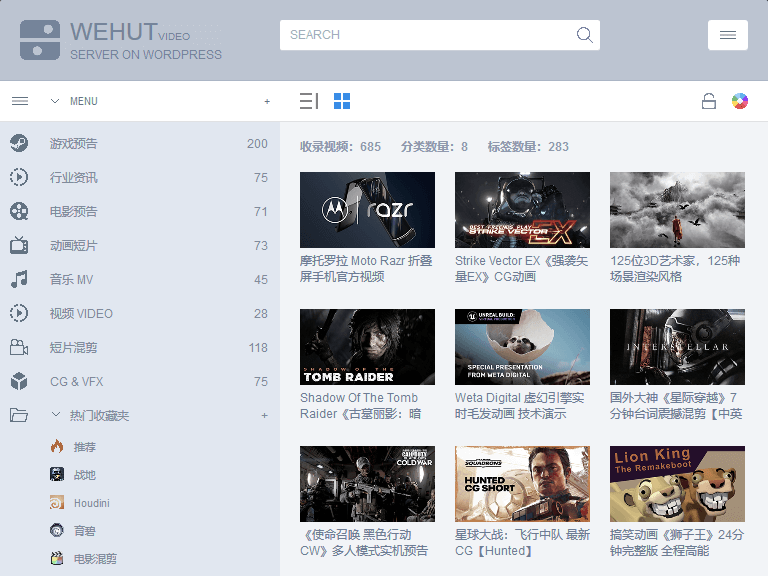Viewport: 768px width, 576px height.
Task: Open the Weta Digital meerkat thumbnail
Action: (522, 347)
